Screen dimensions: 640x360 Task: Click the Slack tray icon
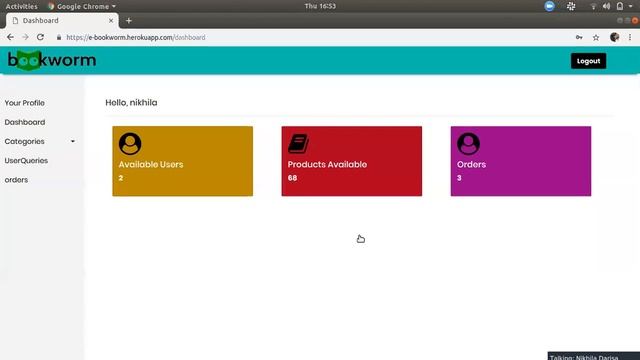click(571, 6)
